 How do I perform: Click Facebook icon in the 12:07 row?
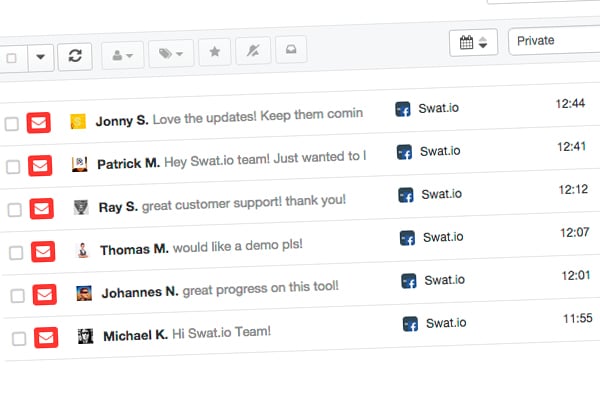tap(407, 238)
